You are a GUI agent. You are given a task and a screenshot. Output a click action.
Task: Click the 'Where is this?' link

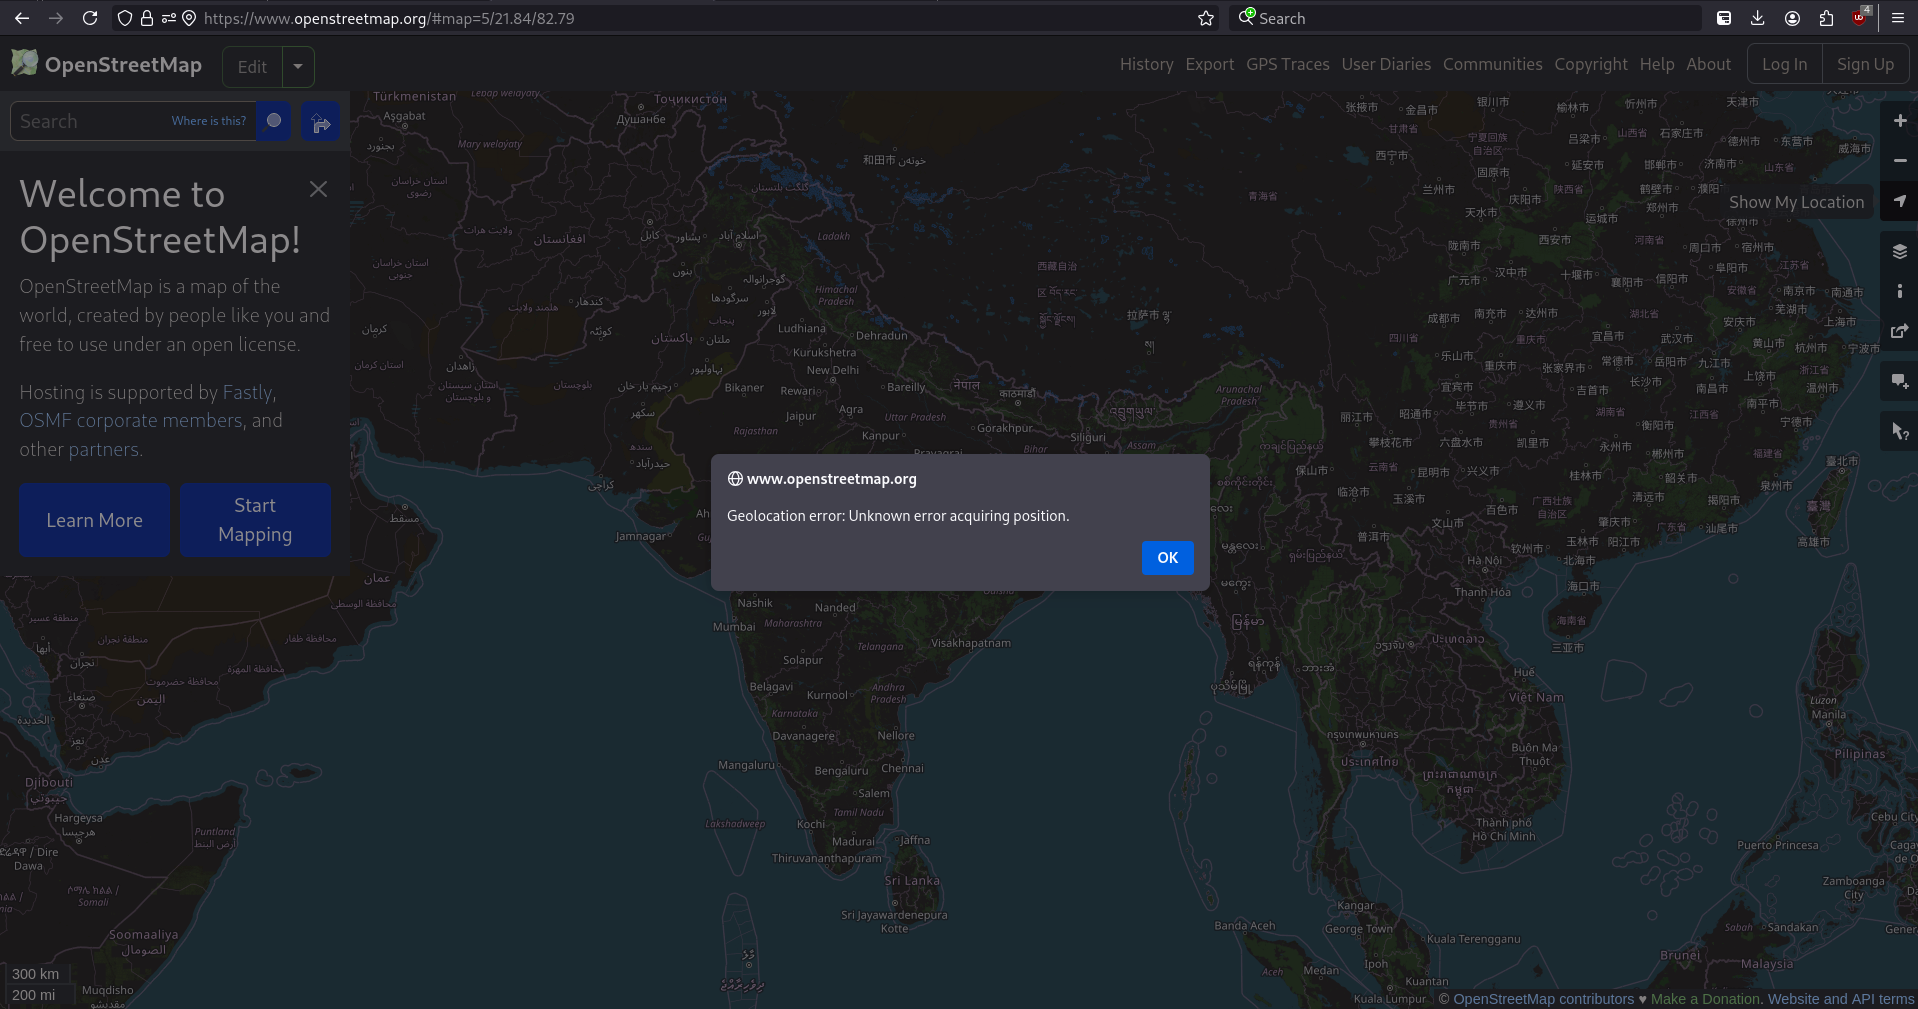point(208,121)
